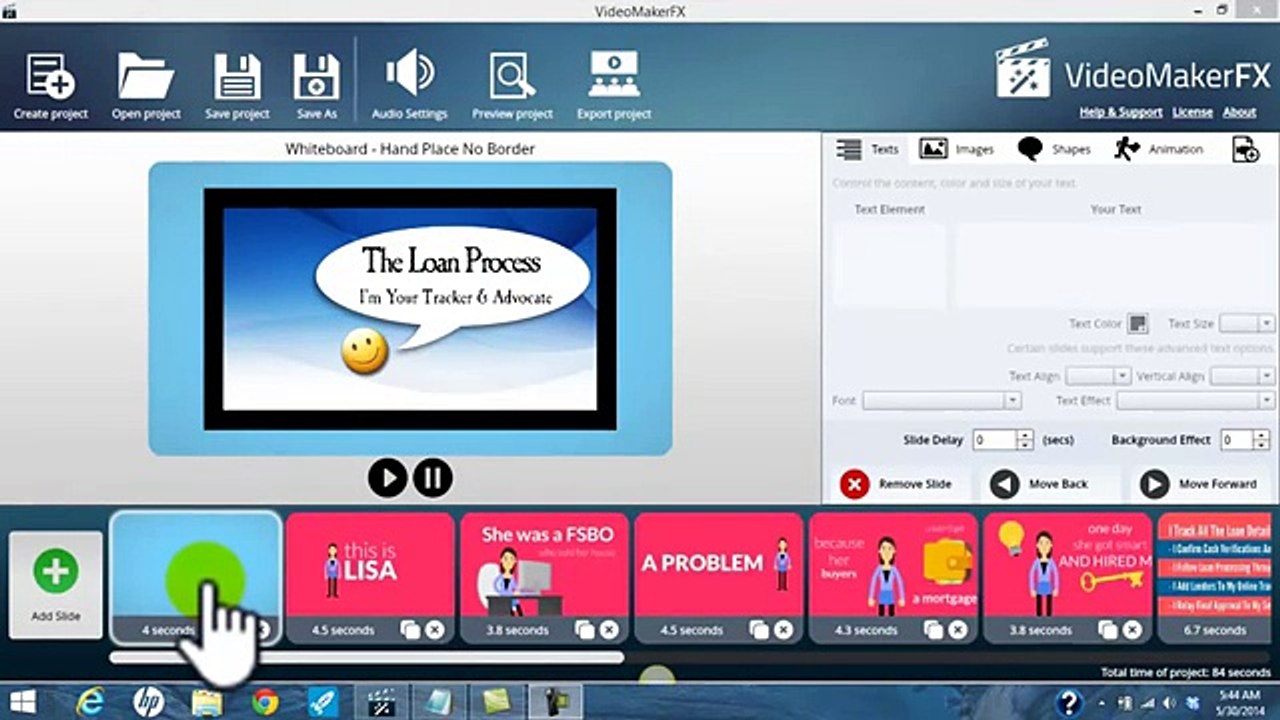Click the '6.7 seconds' duration label
The height and width of the screenshot is (720, 1280).
click(1215, 630)
